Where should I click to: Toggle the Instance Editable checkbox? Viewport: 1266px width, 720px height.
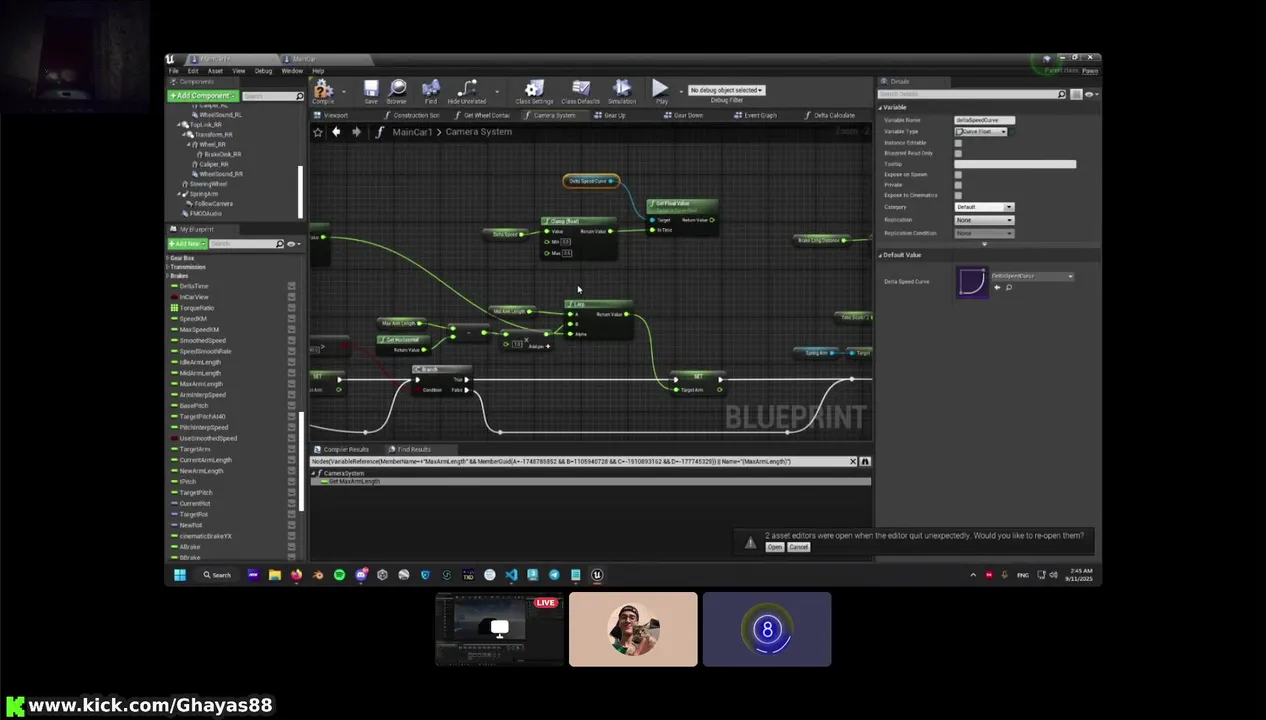[x=958, y=143]
